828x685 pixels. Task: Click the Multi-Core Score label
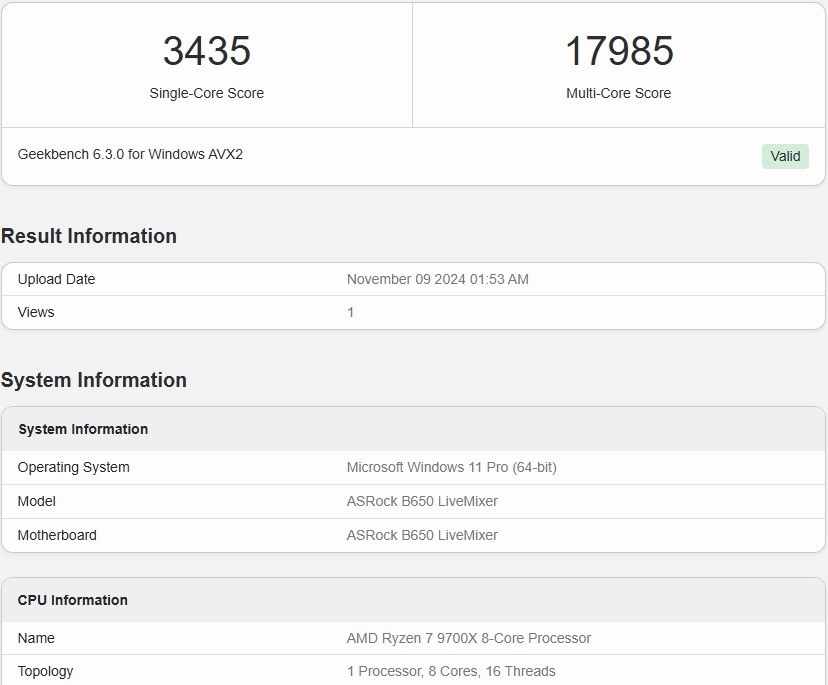(618, 93)
